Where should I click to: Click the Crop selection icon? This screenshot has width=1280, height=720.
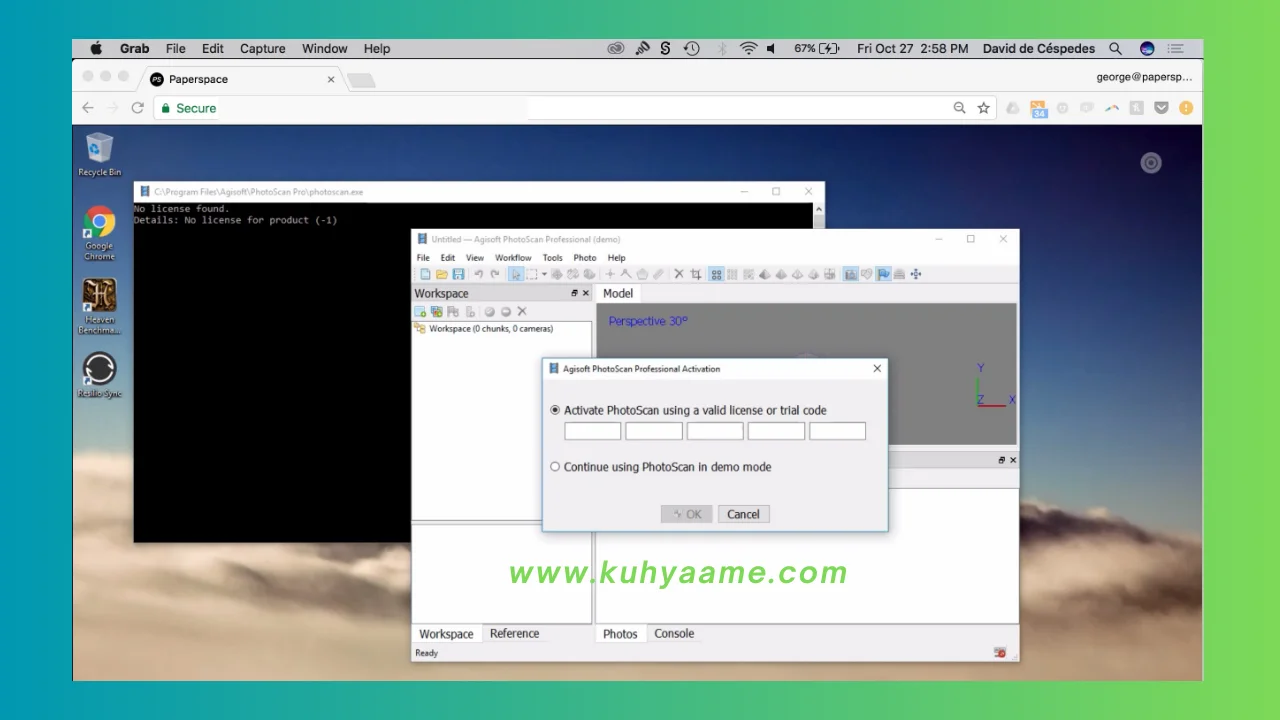[696, 274]
